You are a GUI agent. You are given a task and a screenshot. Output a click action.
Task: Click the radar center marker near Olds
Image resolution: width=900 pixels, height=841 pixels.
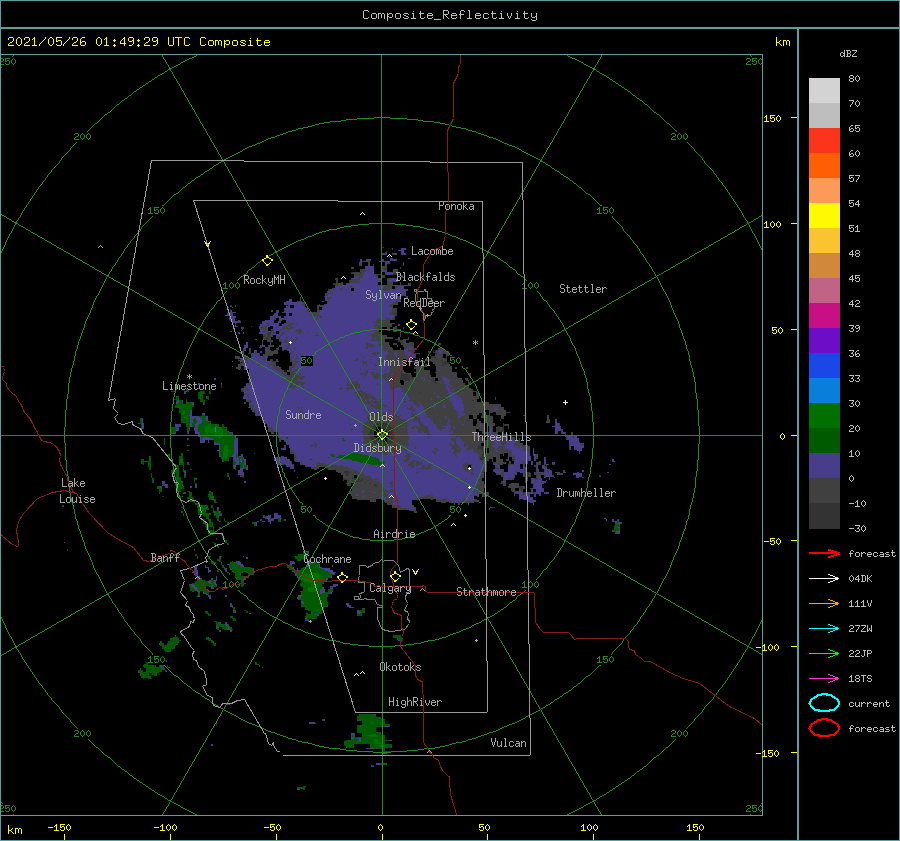382,435
